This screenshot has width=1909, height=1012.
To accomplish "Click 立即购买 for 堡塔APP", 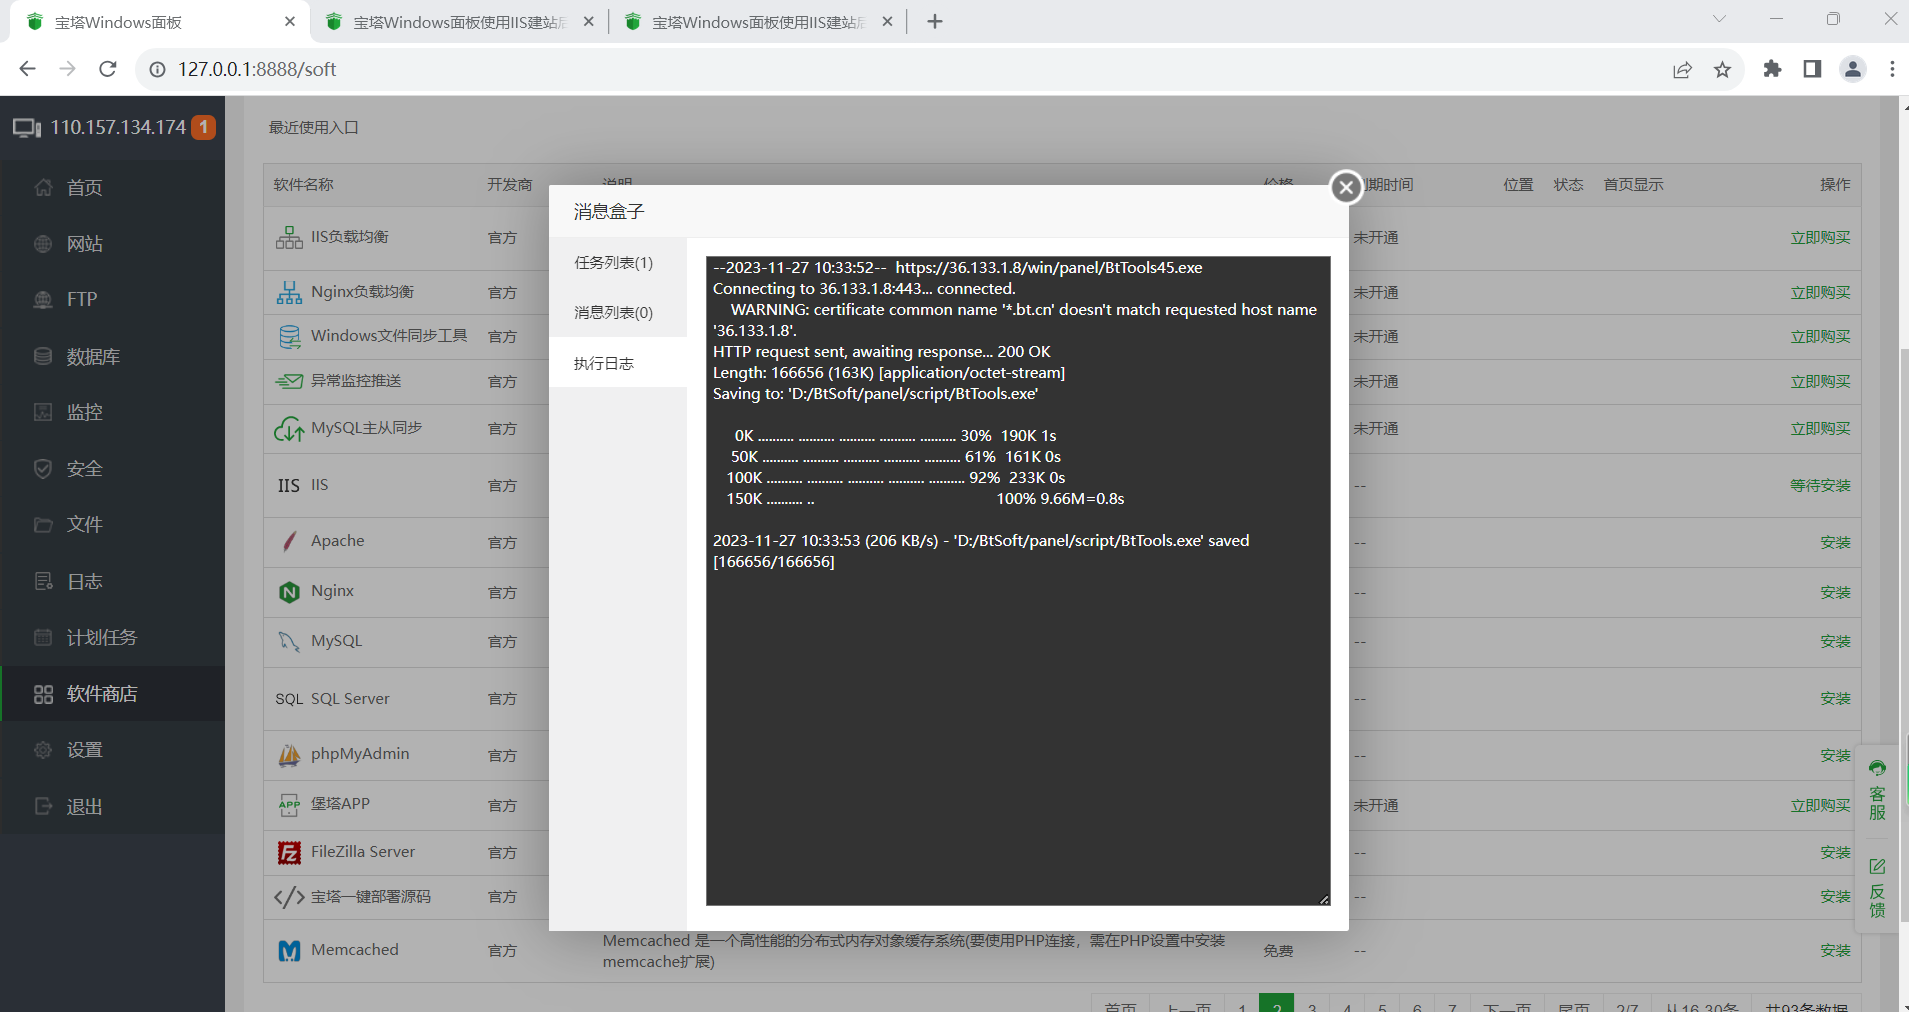I will pos(1820,805).
